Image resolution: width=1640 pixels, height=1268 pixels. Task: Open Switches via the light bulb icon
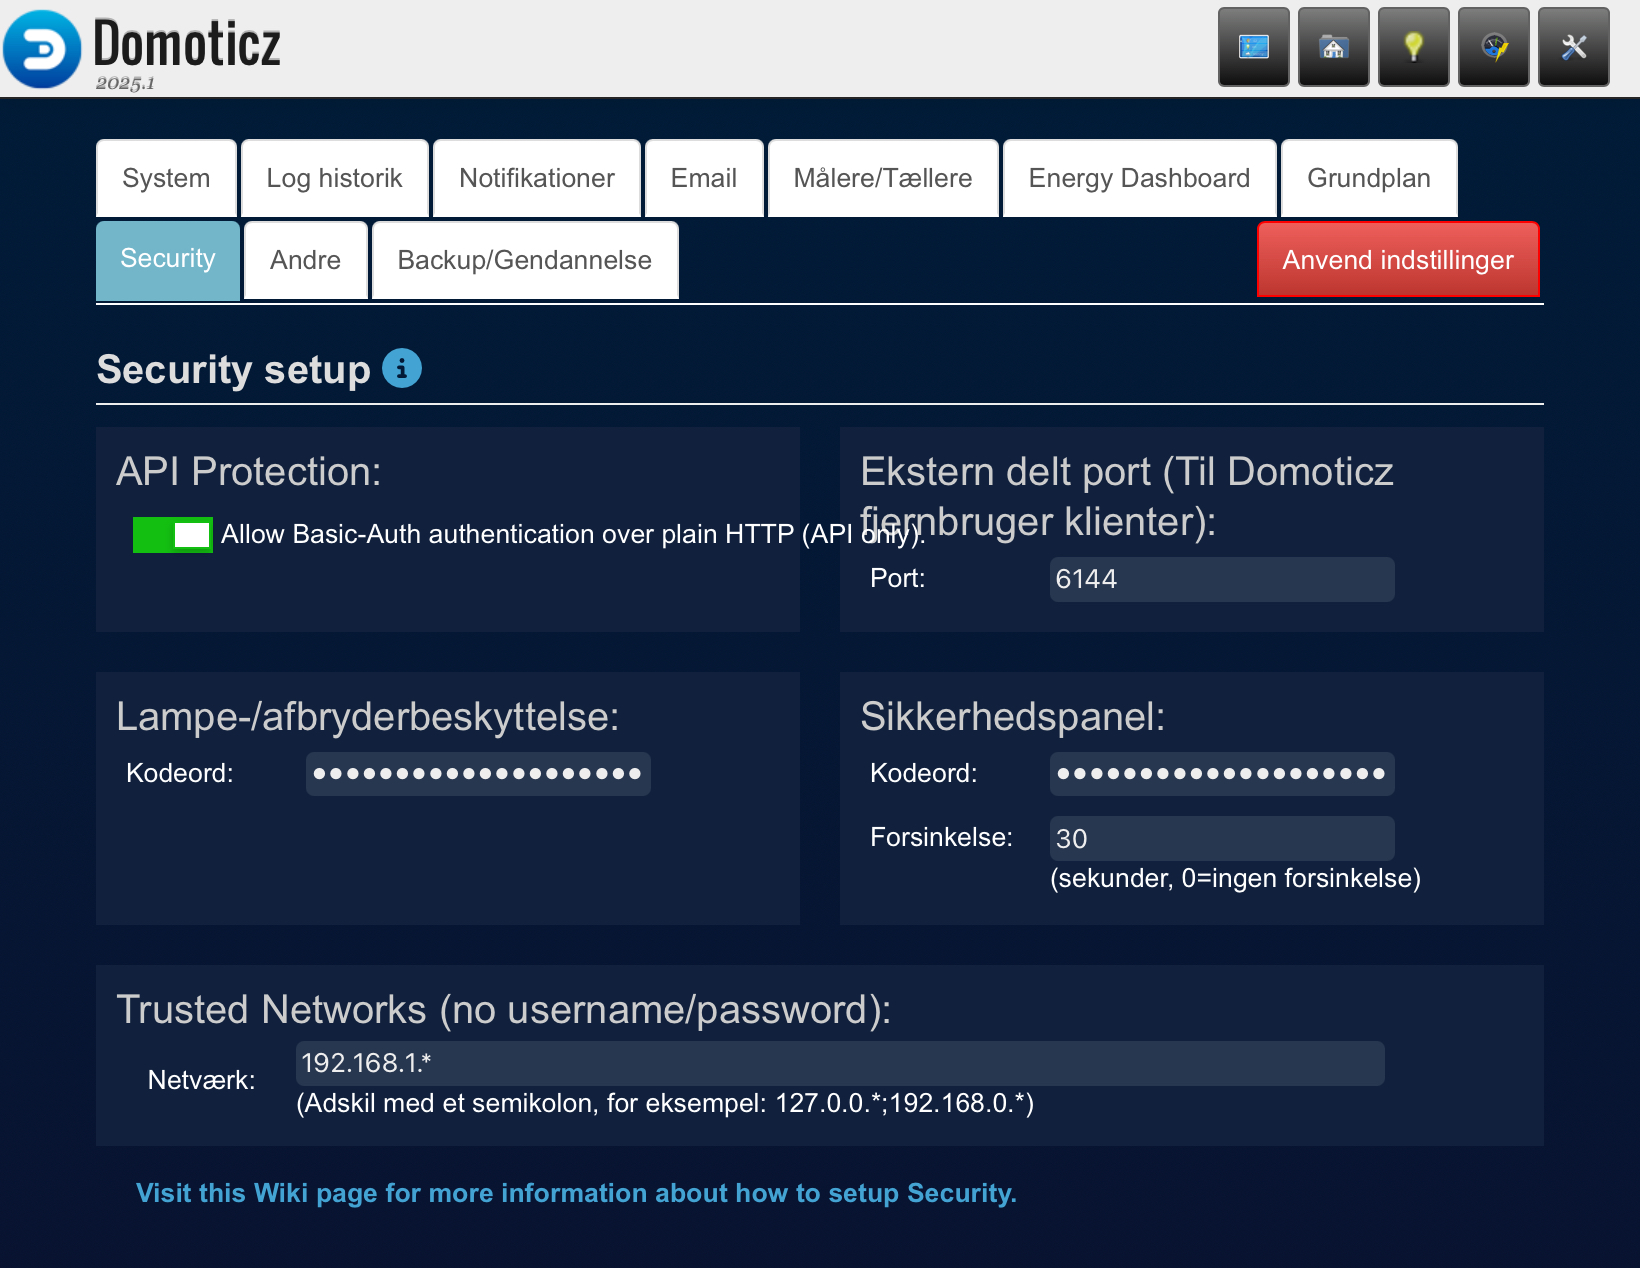point(1413,47)
